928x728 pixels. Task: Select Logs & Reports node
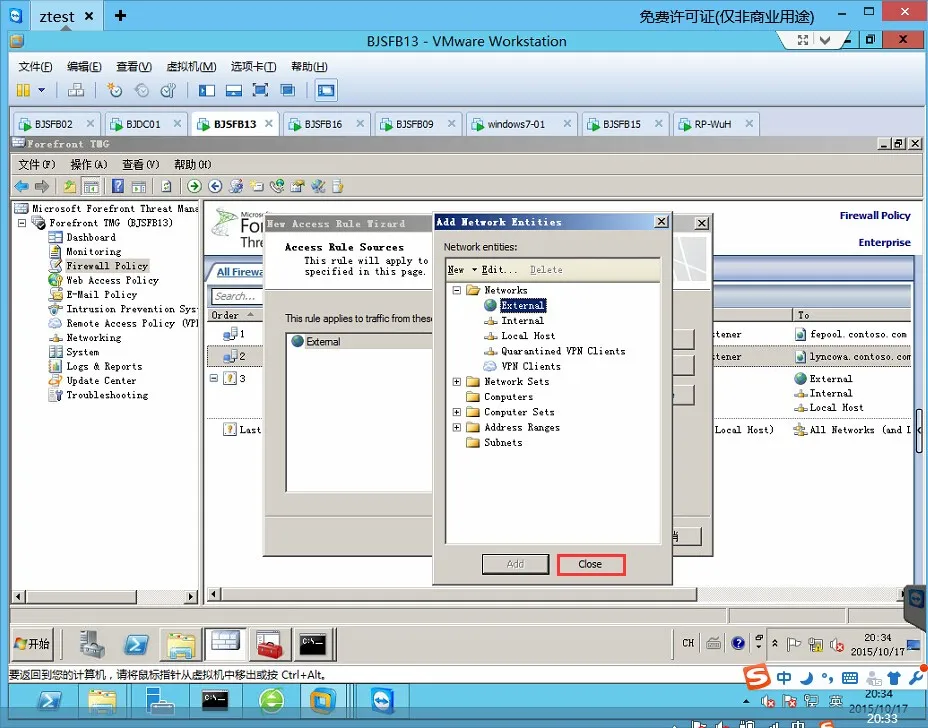(x=104, y=366)
